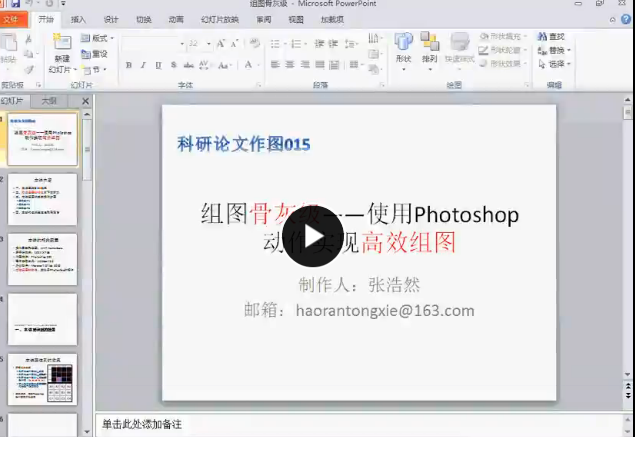Decrease font size with shrink font icon
The width and height of the screenshot is (635, 460).
pyautogui.click(x=234, y=44)
